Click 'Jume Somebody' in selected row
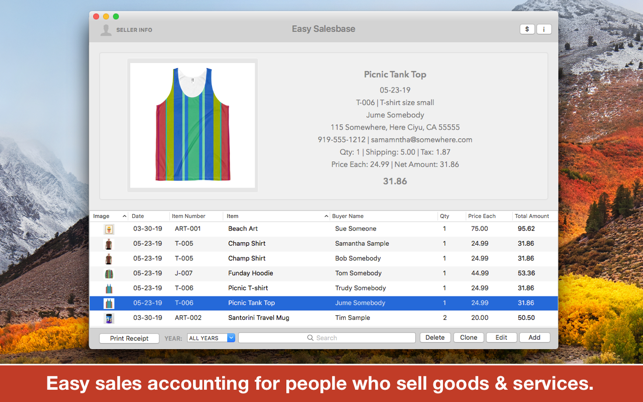The height and width of the screenshot is (402, 643). point(360,303)
